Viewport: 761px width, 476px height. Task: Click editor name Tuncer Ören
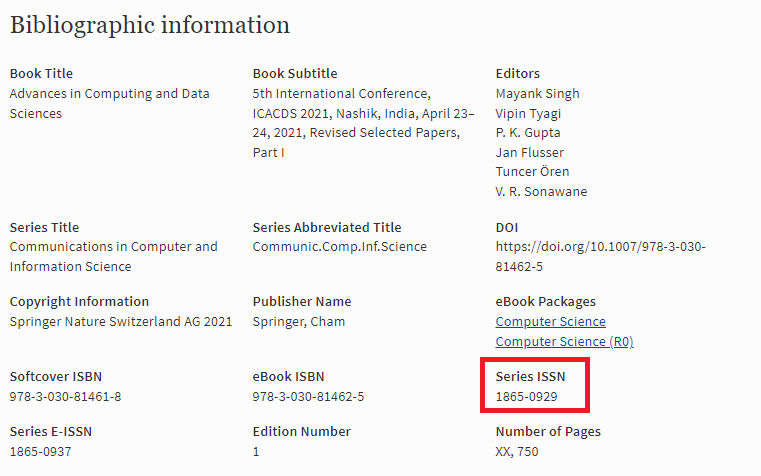coord(532,171)
